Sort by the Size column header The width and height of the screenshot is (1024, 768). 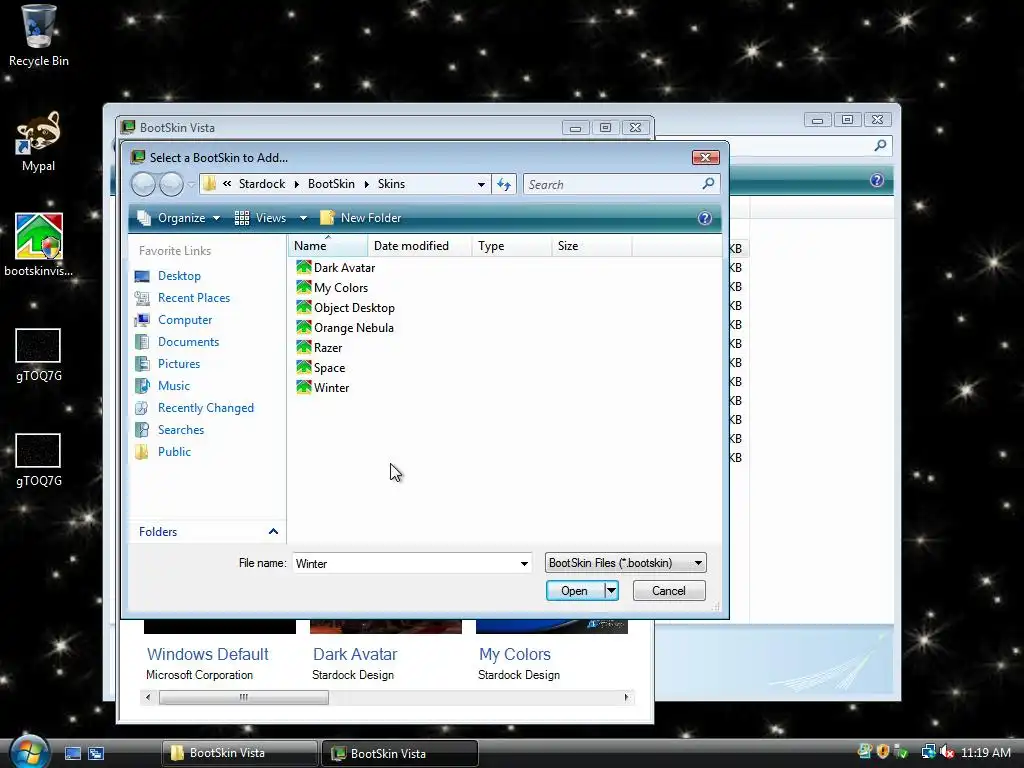592,246
